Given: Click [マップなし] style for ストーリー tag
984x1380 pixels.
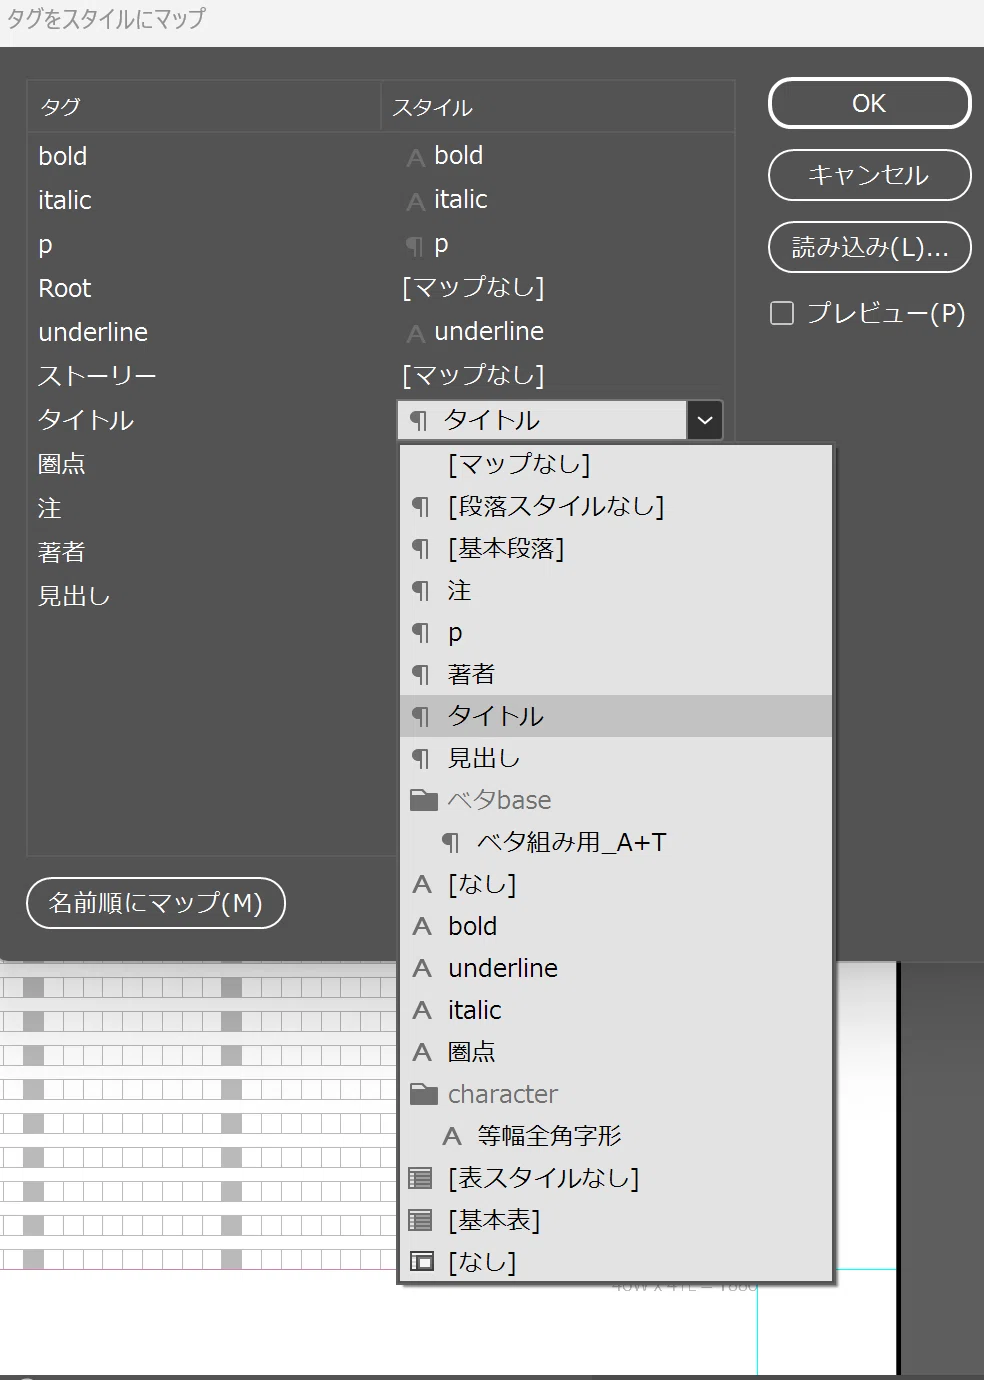Looking at the screenshot, I should coord(473,376).
